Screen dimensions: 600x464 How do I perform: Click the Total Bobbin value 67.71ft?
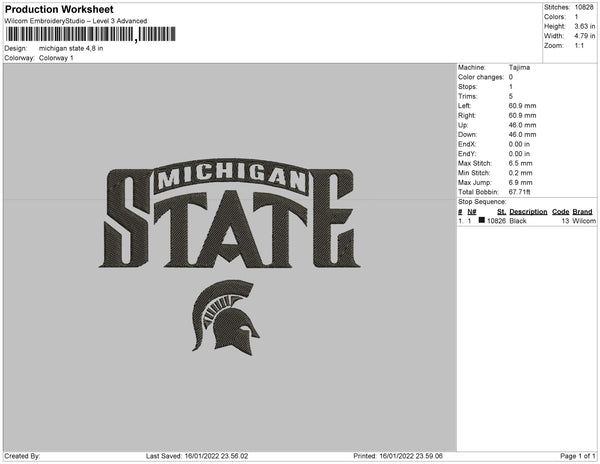click(519, 192)
